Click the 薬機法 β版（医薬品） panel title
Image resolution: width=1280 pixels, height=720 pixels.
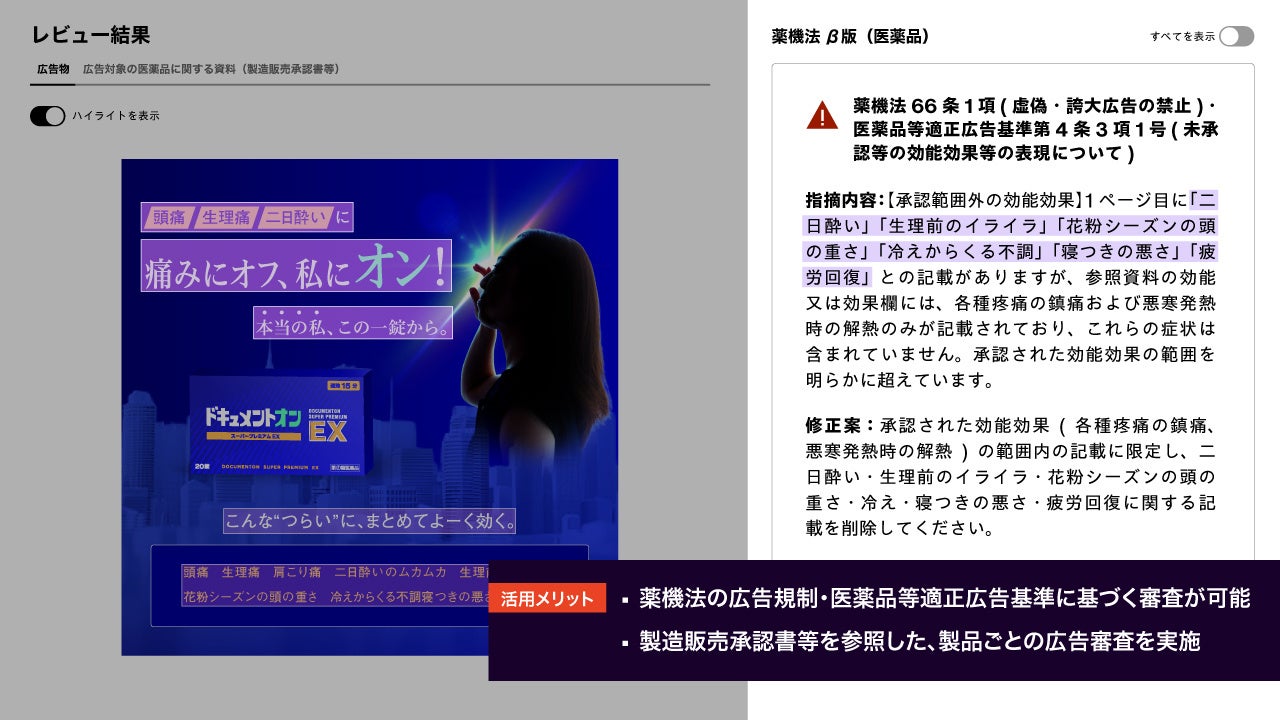[850, 37]
